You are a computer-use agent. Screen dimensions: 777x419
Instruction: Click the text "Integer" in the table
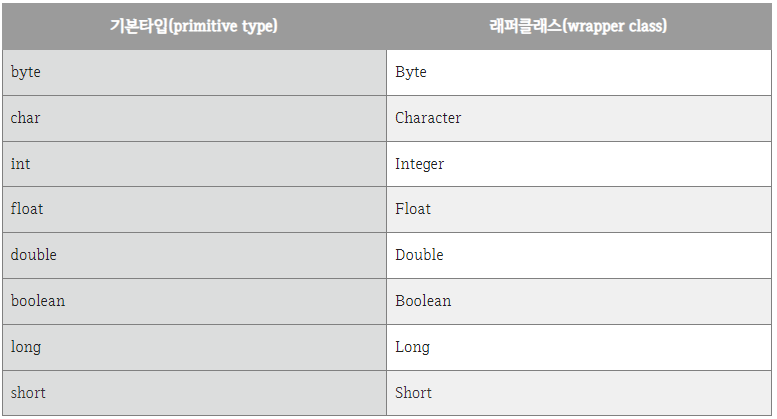click(x=419, y=164)
